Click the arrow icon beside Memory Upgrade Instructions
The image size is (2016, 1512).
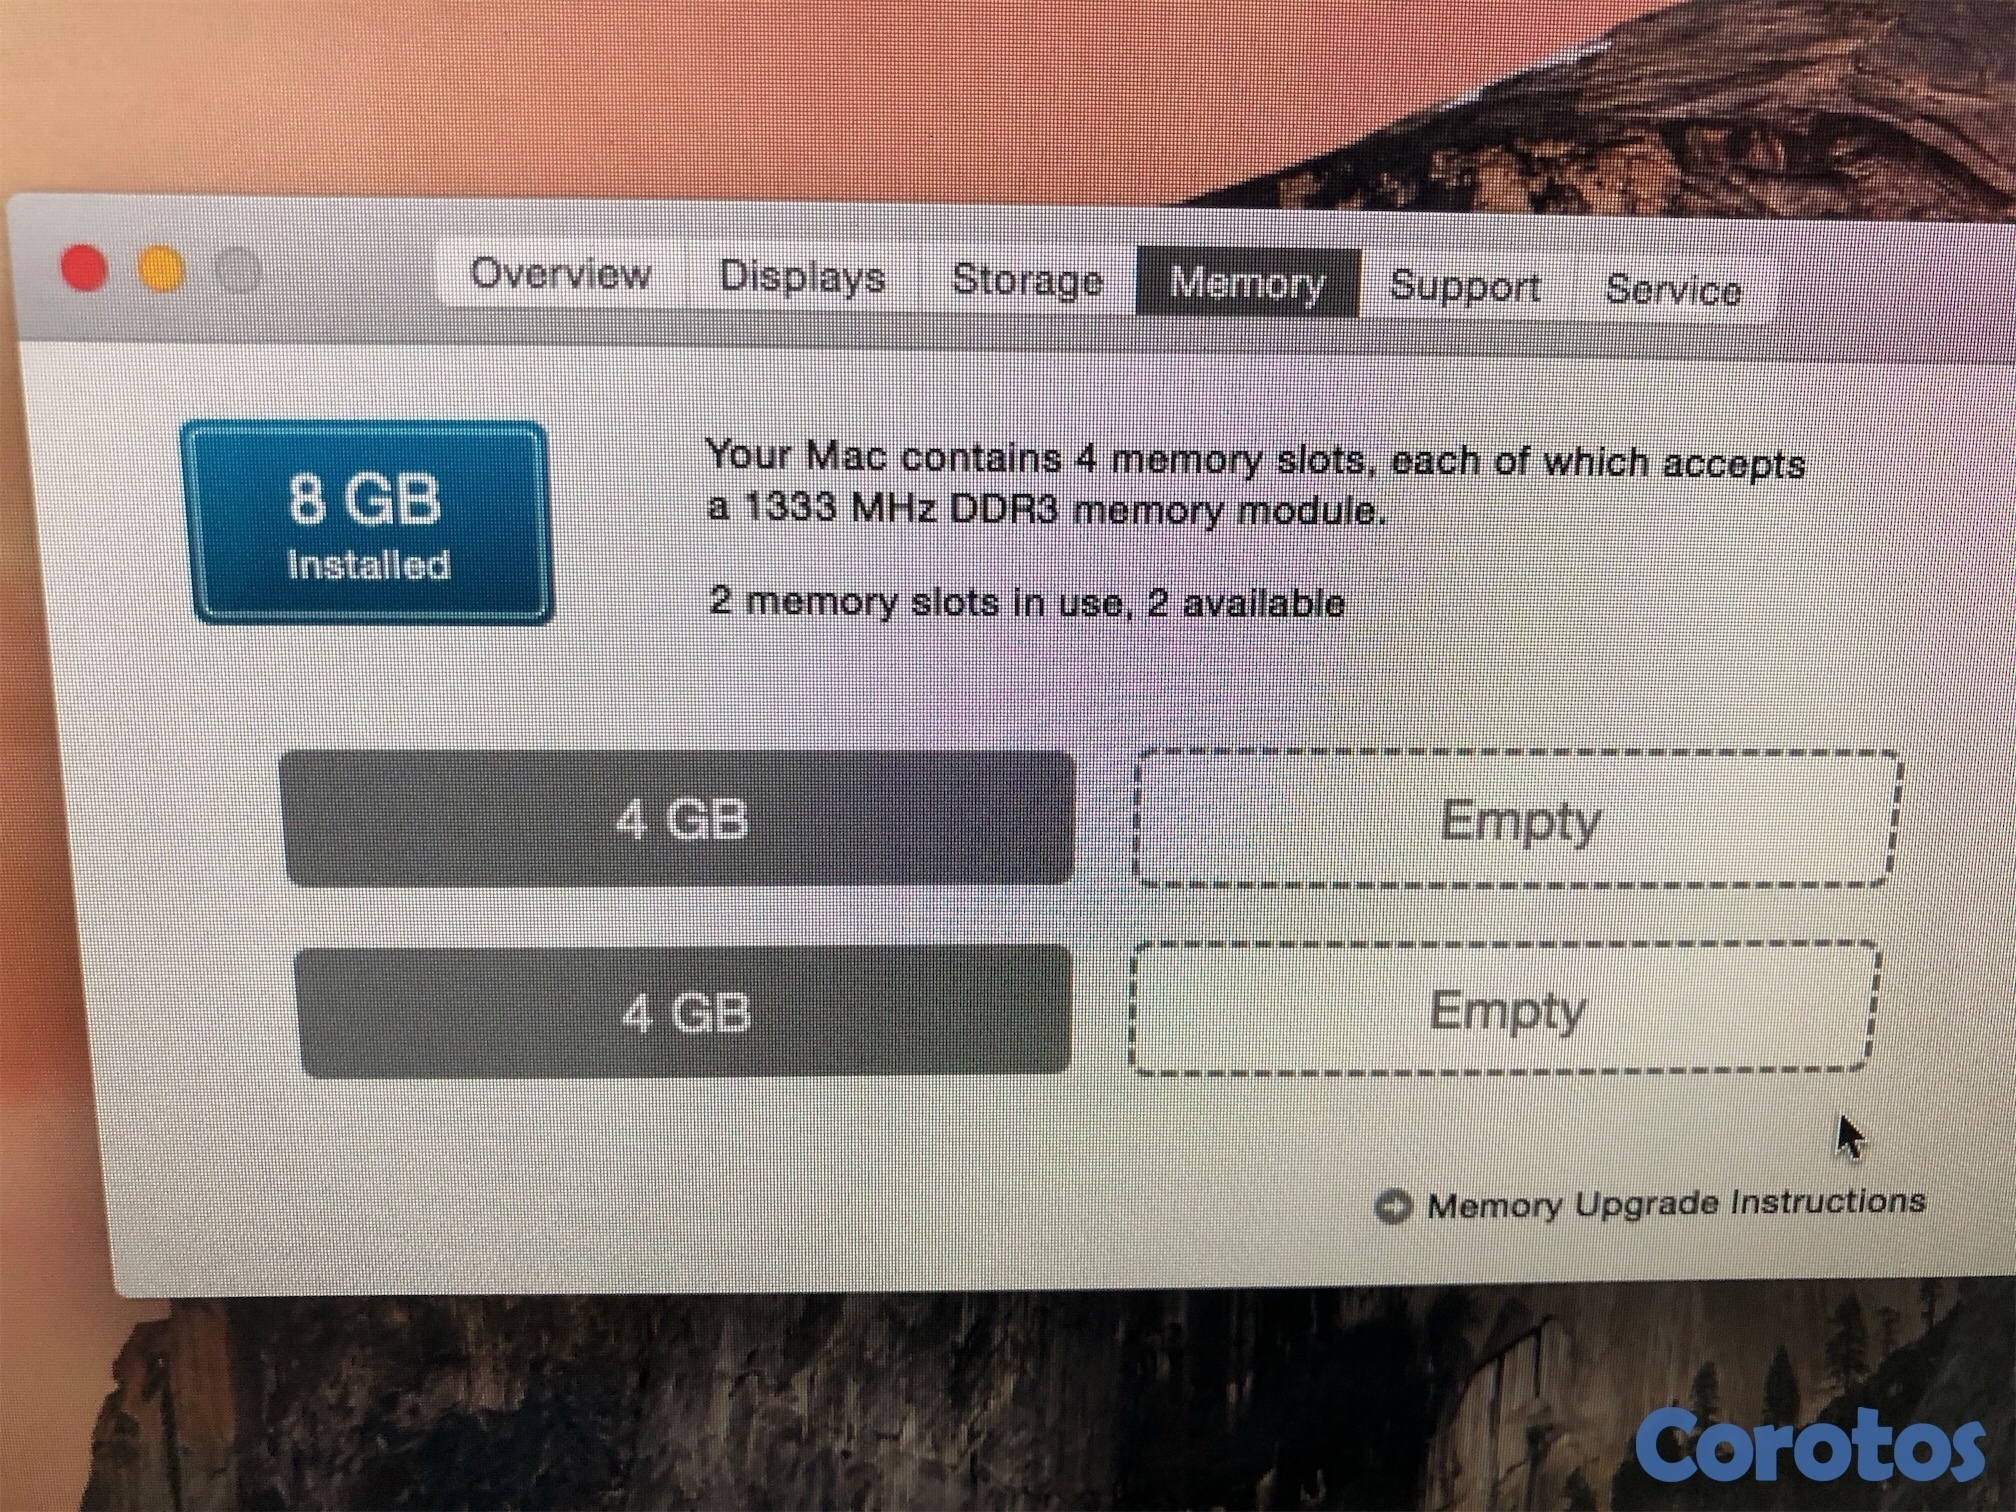1393,1207
